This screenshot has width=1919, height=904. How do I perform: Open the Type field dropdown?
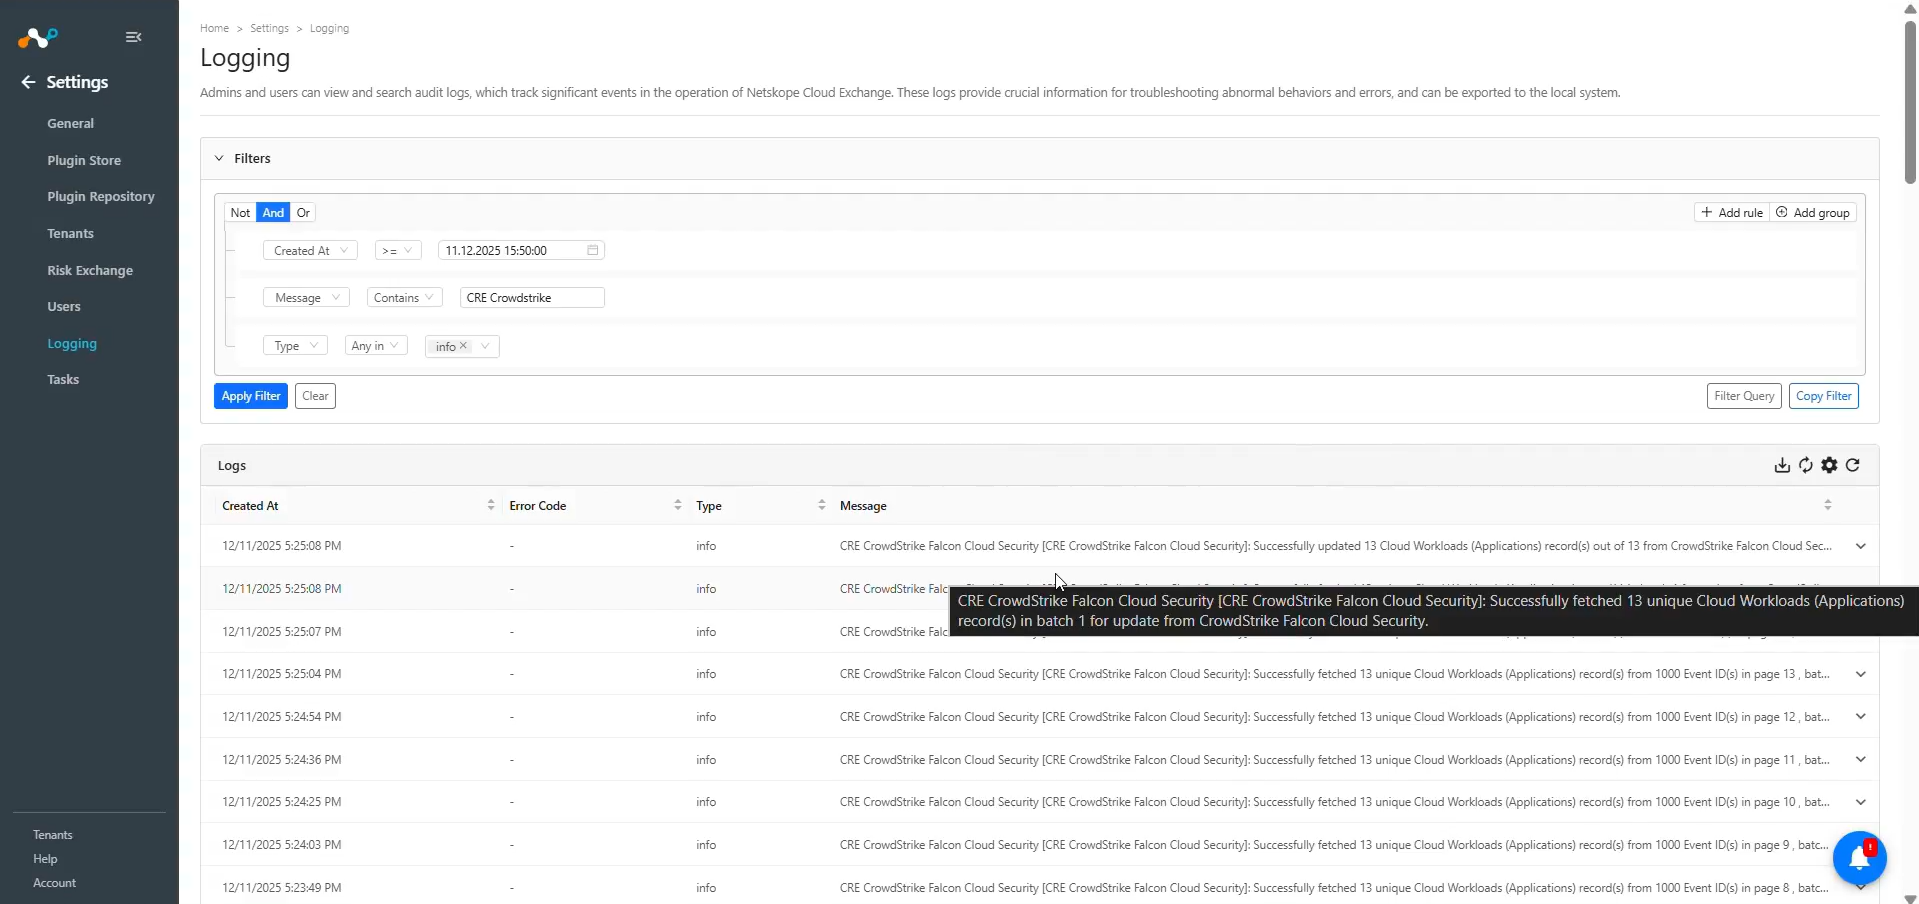tap(295, 346)
